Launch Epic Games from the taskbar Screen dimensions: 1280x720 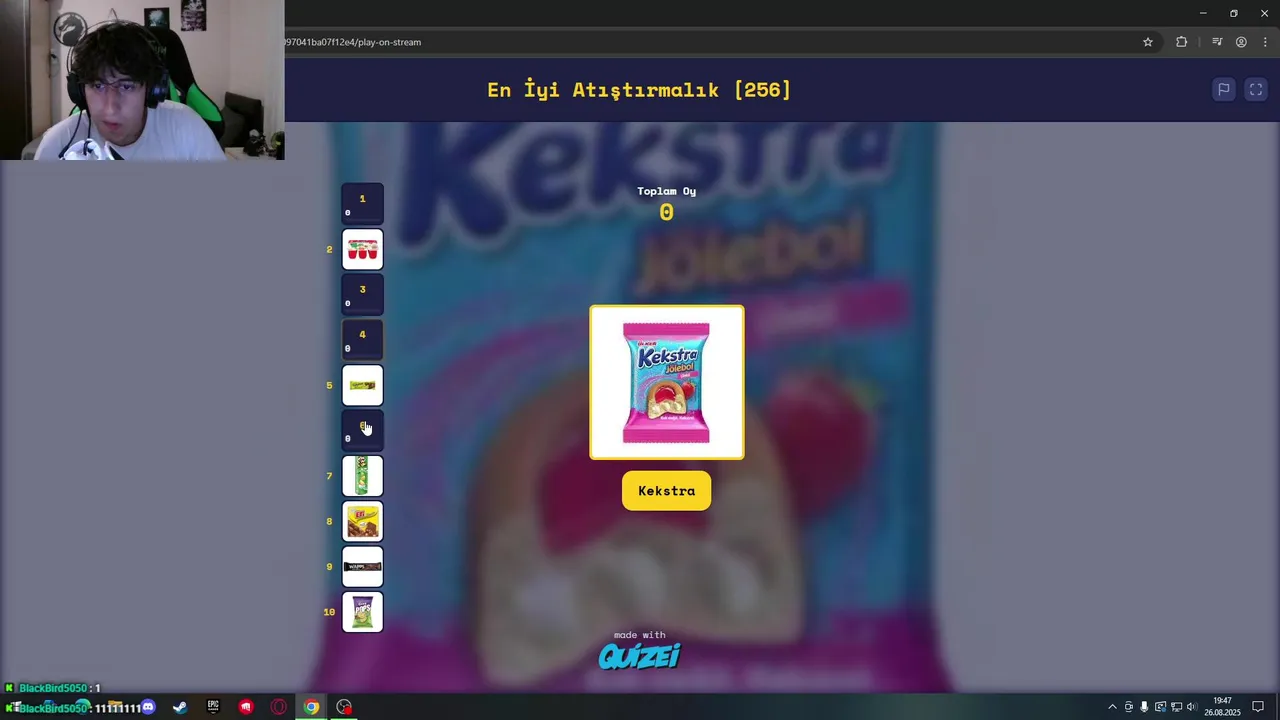point(213,707)
